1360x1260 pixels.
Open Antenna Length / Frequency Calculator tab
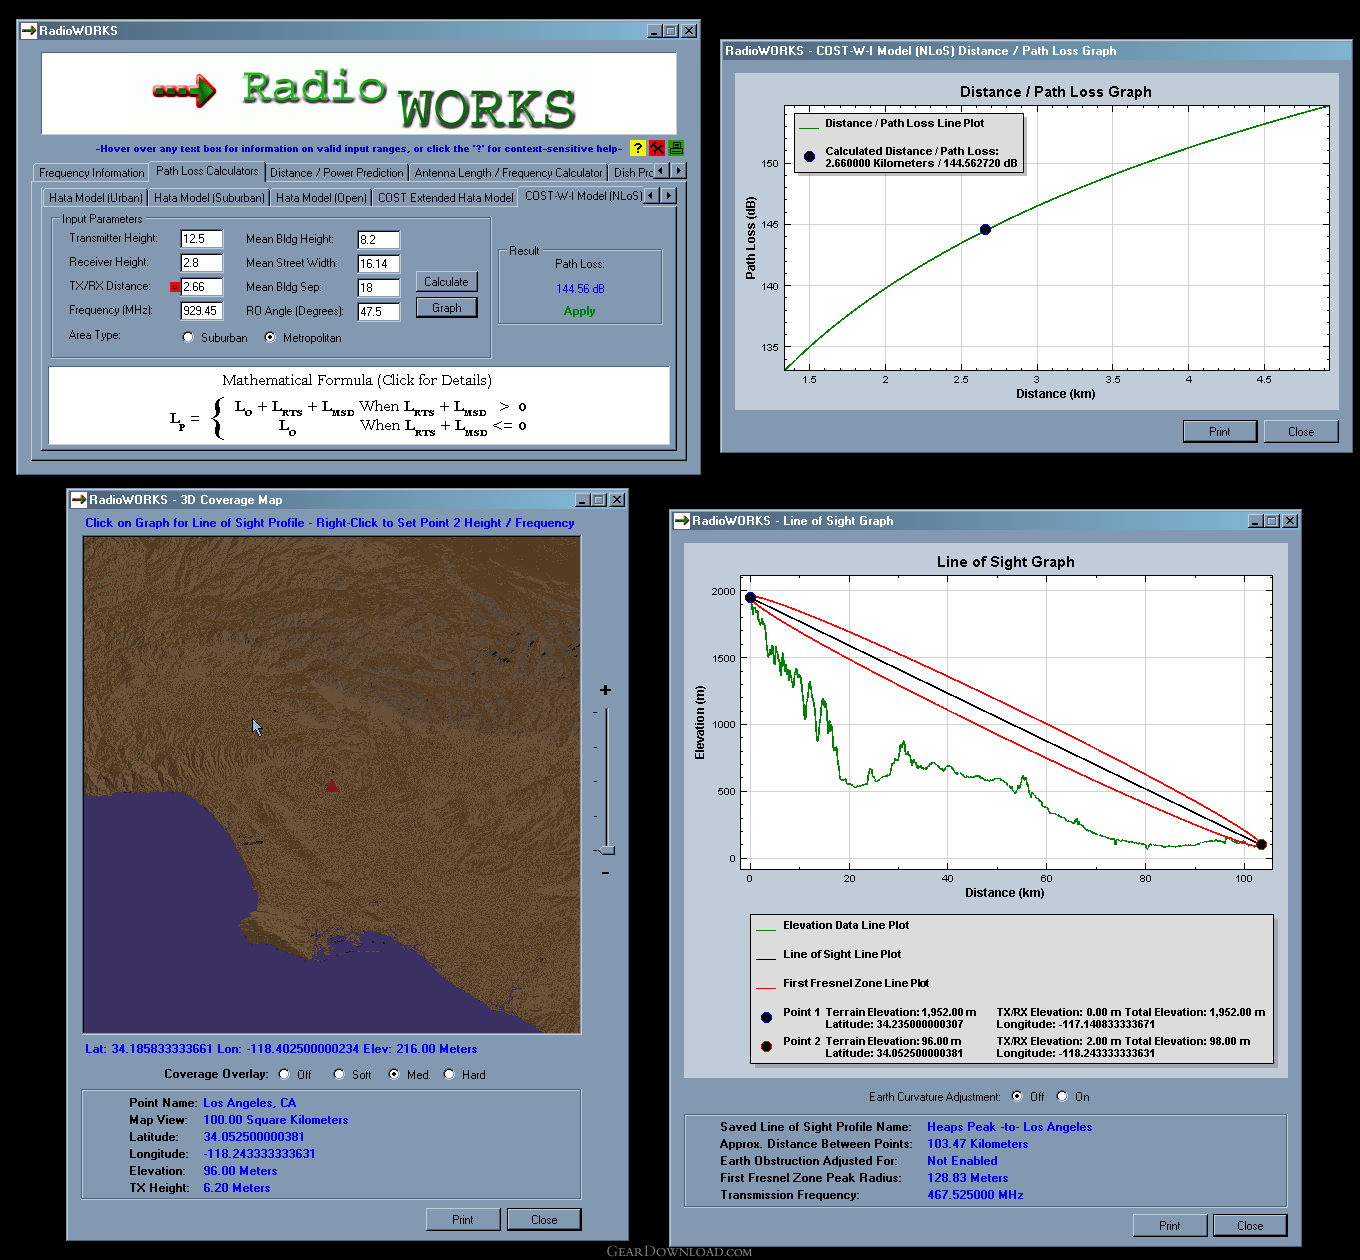click(508, 173)
